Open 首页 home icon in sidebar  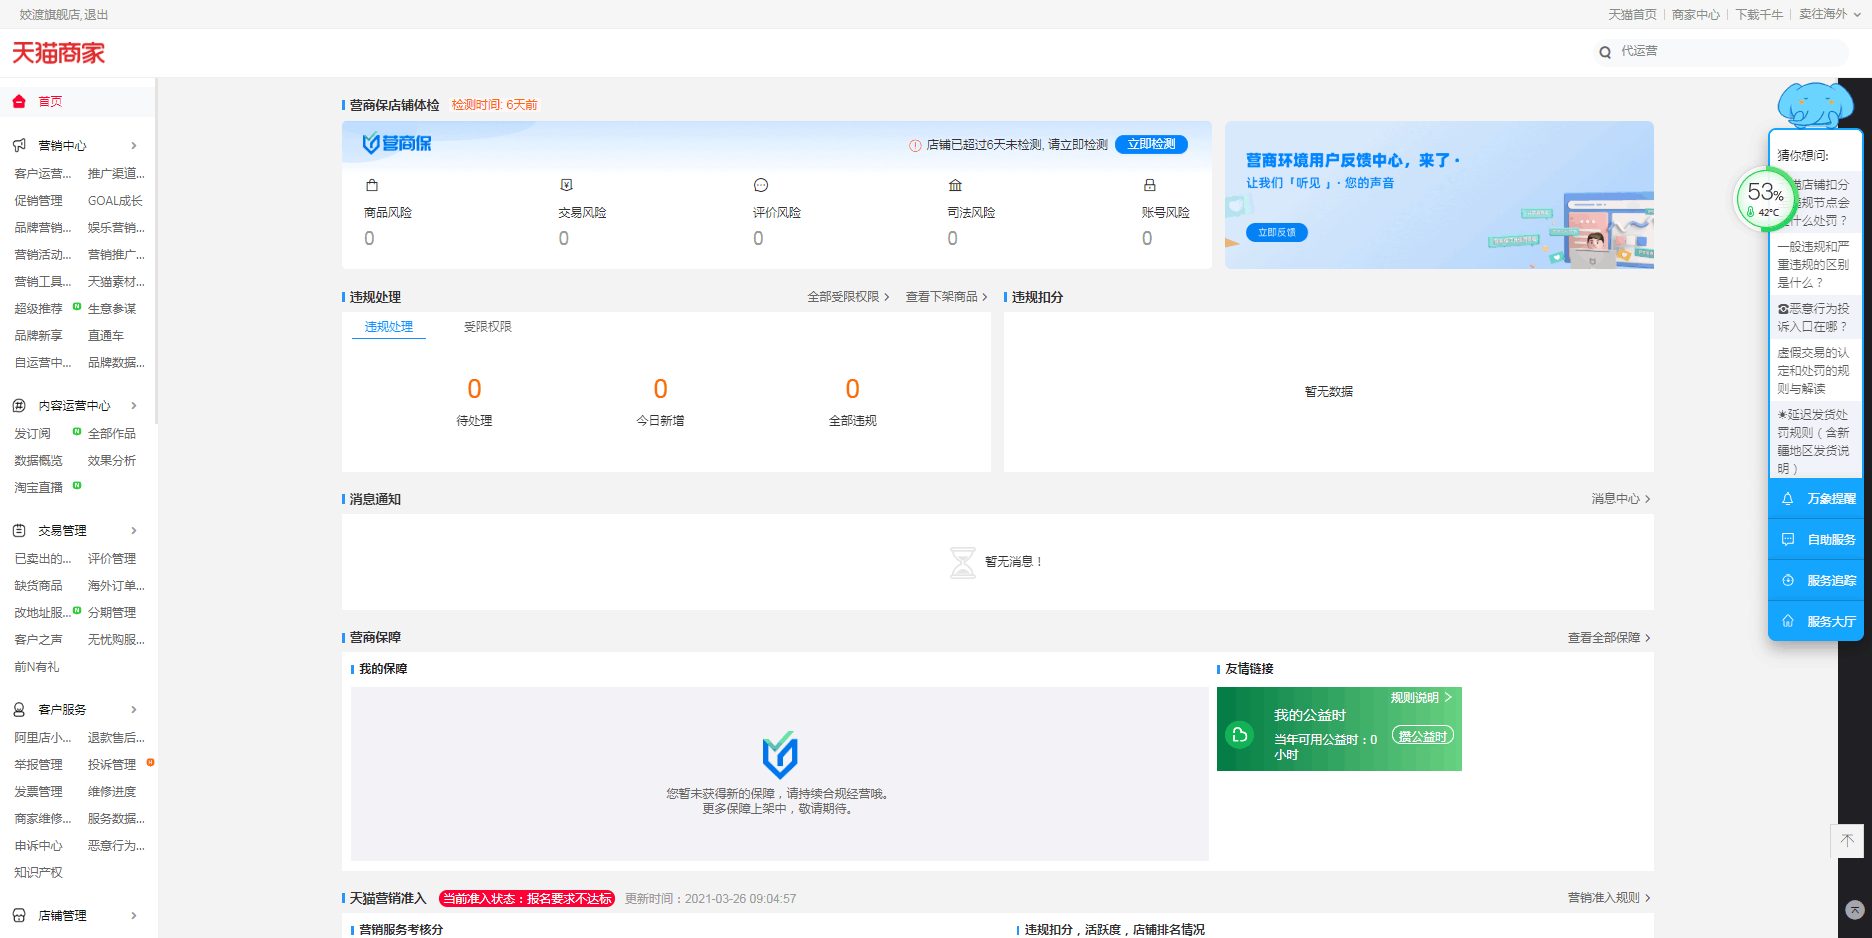click(x=19, y=101)
